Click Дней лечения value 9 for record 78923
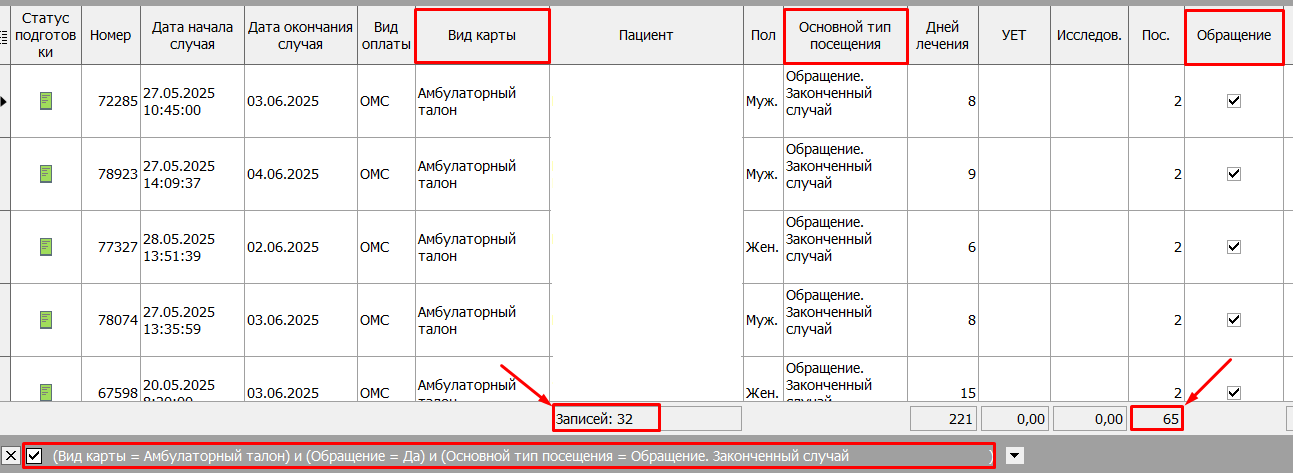This screenshot has height=473, width=1293. point(944,174)
